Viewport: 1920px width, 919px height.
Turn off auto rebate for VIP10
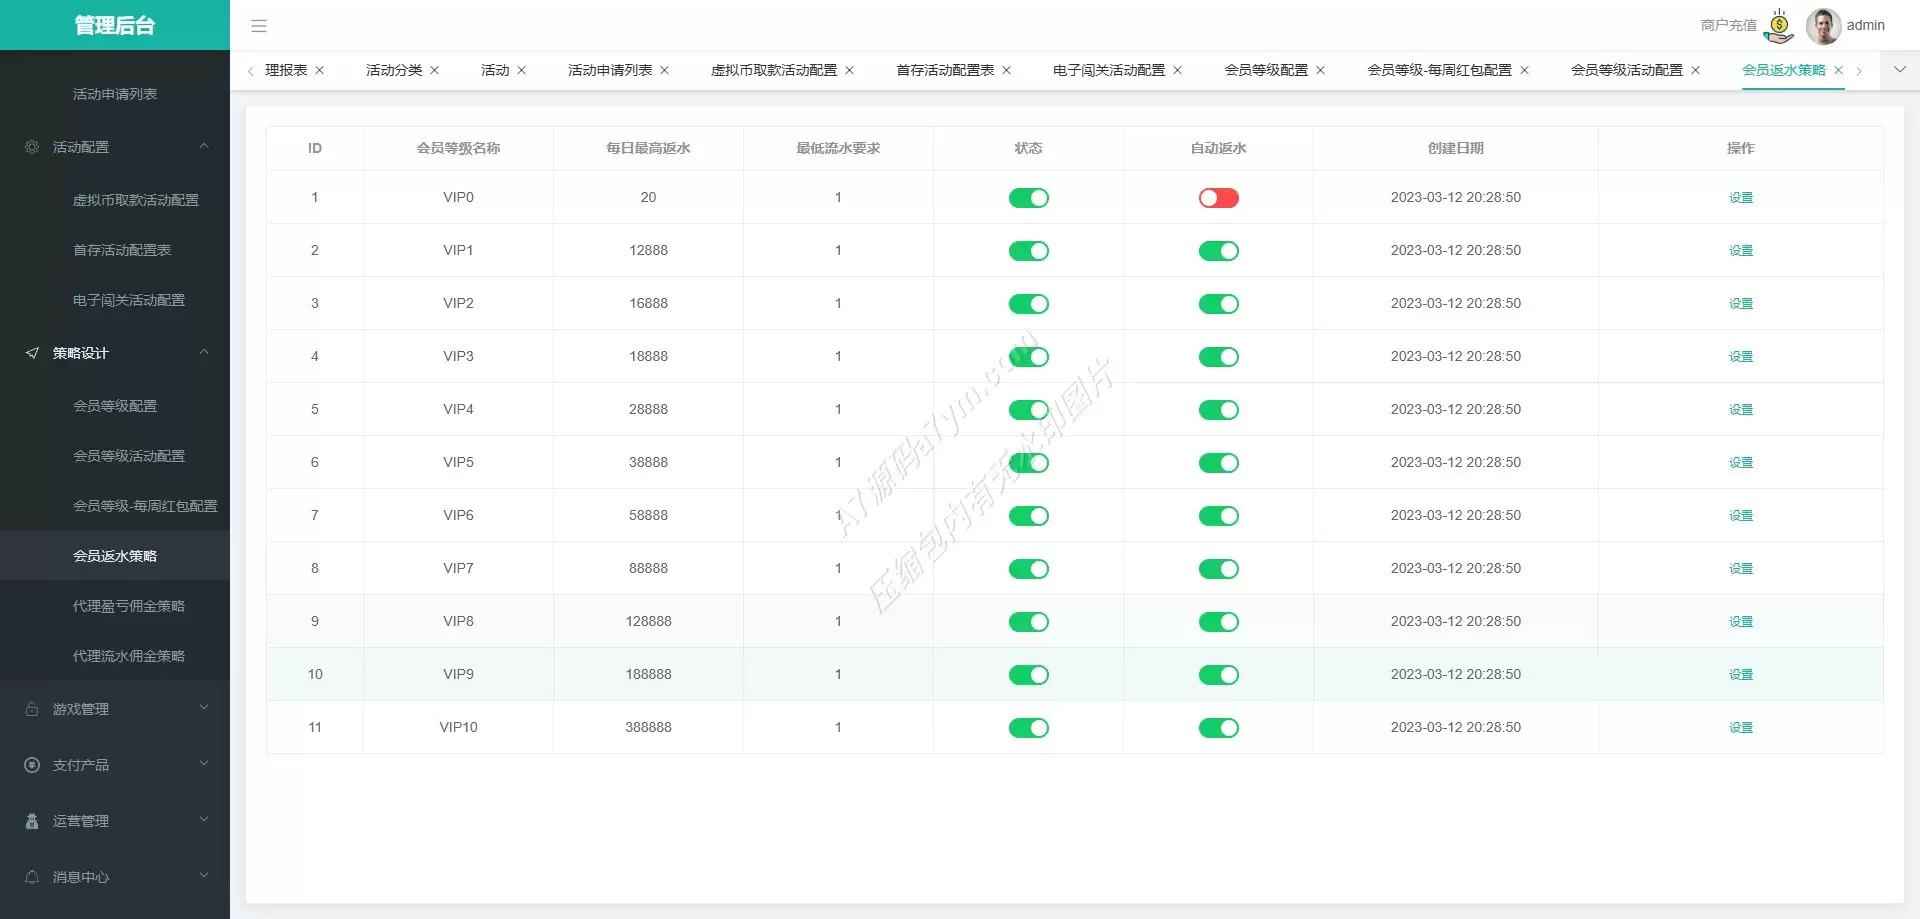pos(1218,728)
